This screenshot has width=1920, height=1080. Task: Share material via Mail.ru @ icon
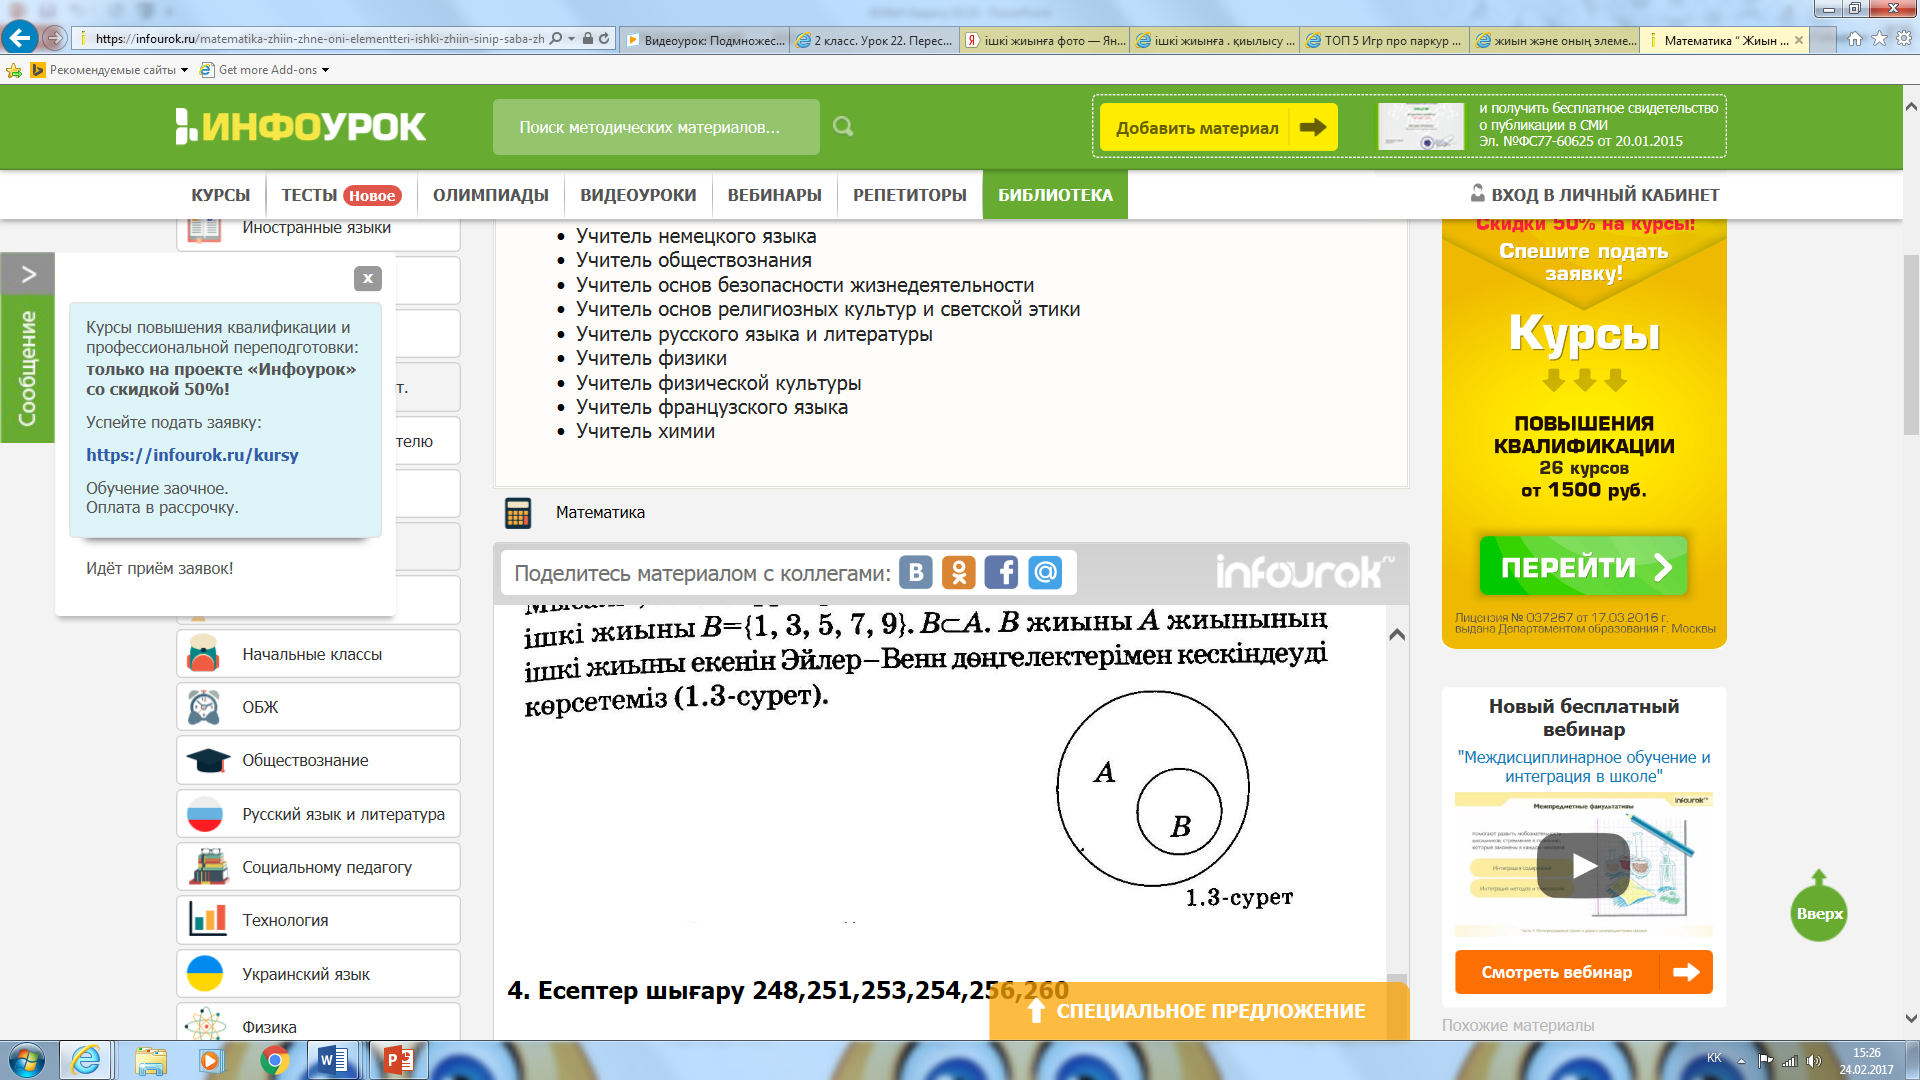point(1044,572)
